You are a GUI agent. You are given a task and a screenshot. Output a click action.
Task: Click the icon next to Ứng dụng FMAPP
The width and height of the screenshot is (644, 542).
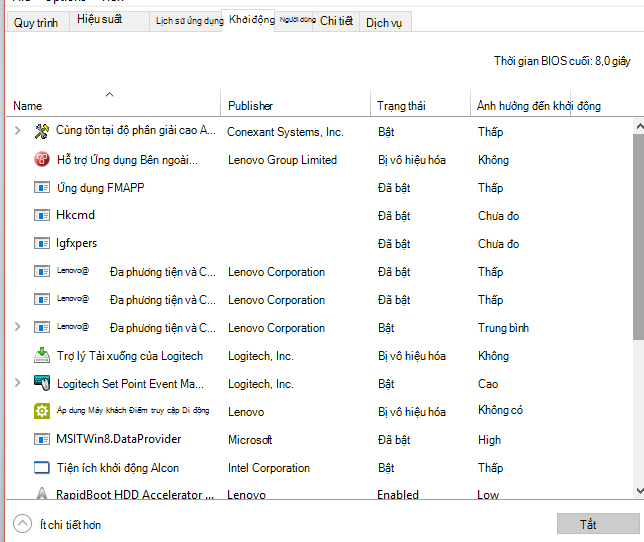pos(42,188)
